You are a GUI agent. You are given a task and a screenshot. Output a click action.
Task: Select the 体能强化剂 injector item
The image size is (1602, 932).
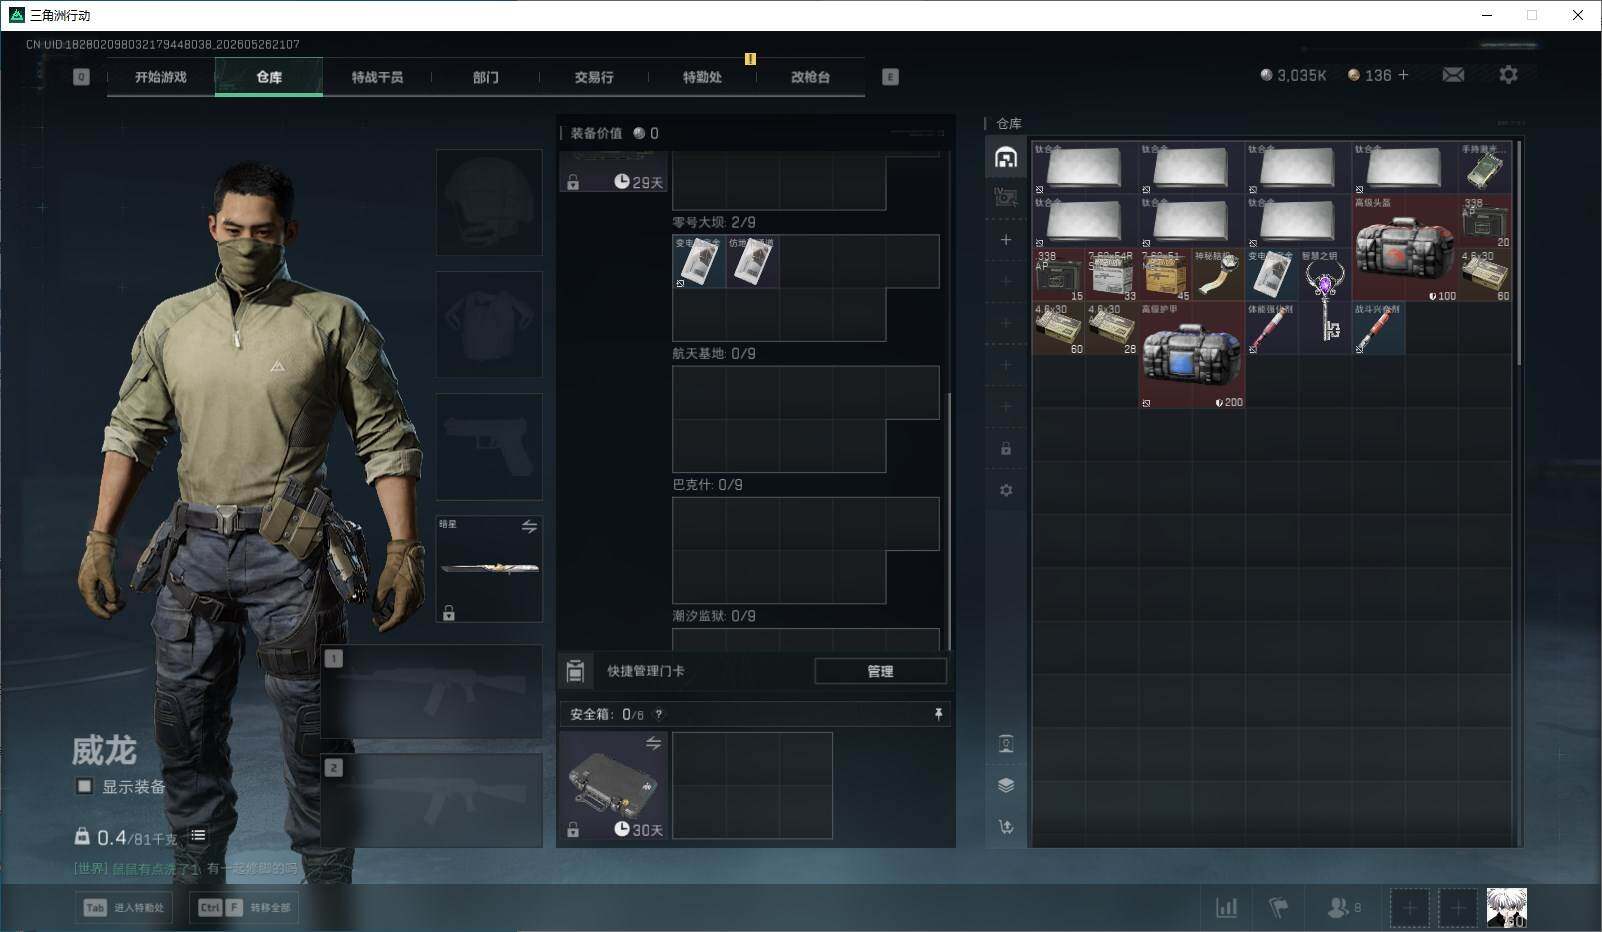pyautogui.click(x=1272, y=328)
